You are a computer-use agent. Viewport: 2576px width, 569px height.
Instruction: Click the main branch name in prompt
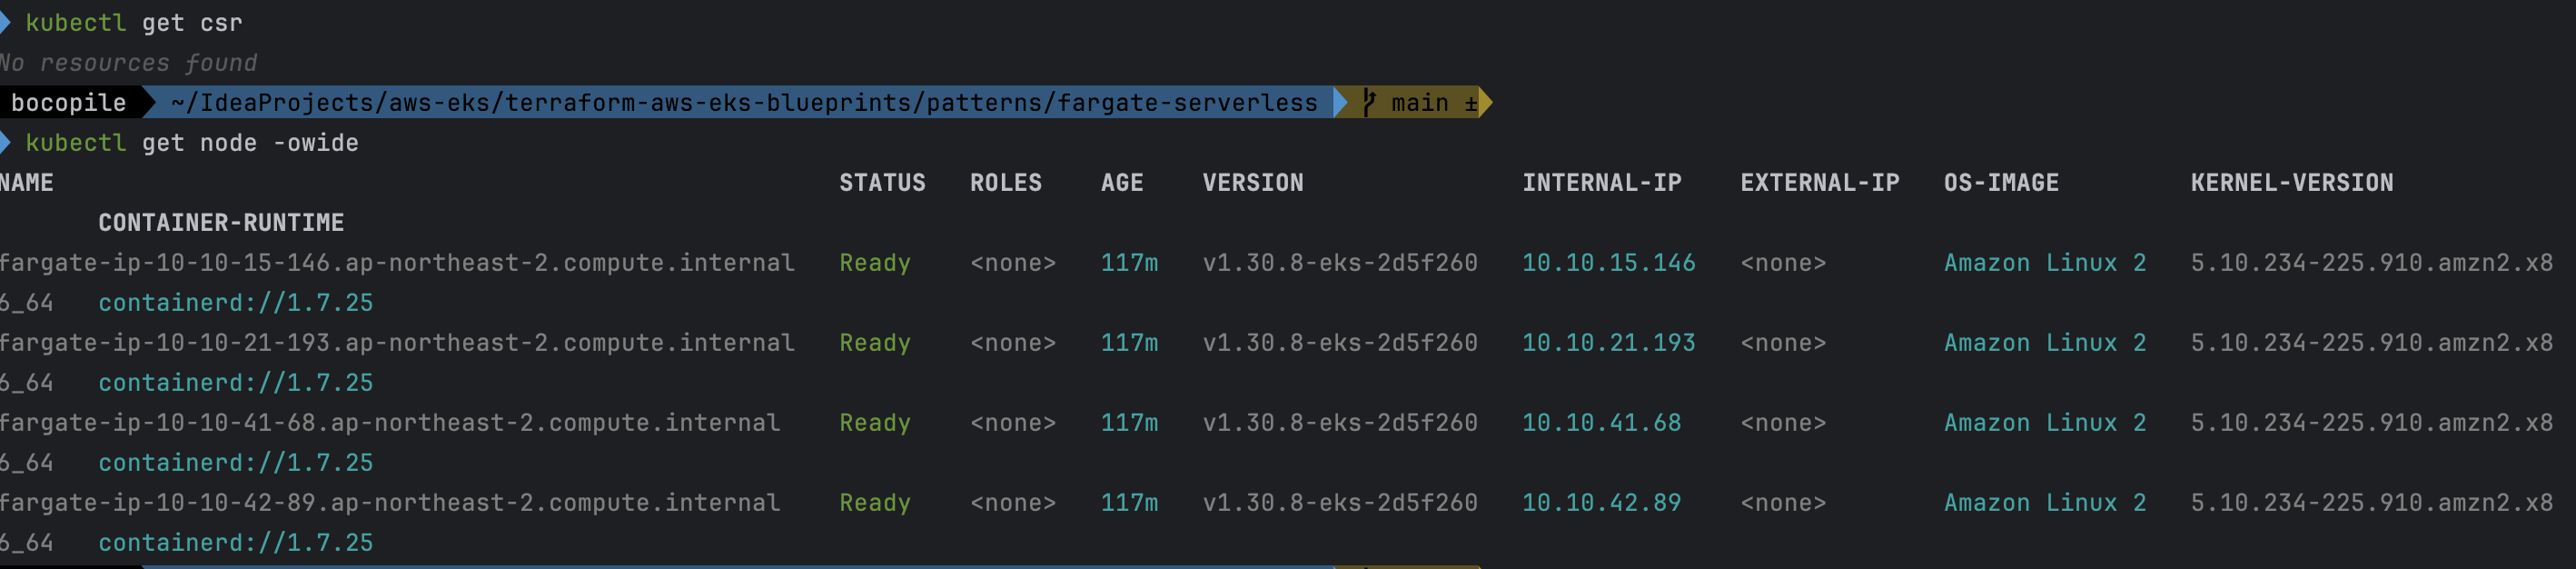[x=1419, y=103]
